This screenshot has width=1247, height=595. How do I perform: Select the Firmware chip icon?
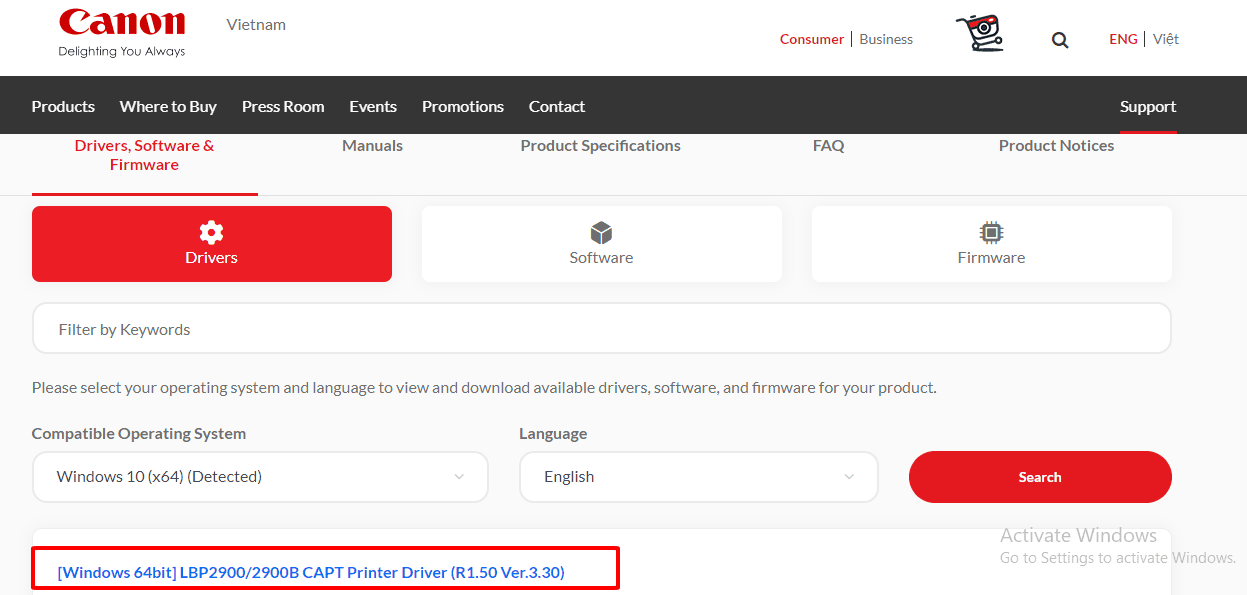point(991,233)
